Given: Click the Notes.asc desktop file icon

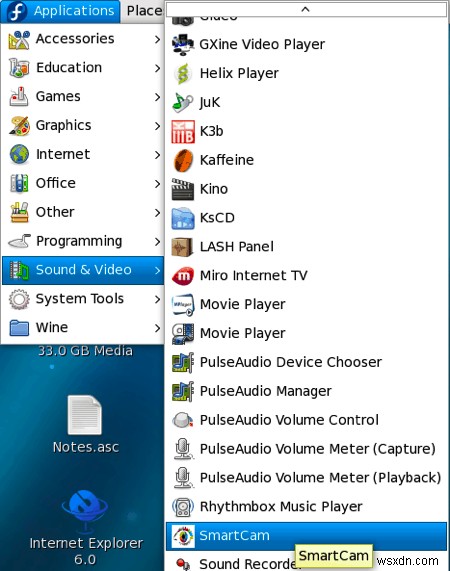Looking at the screenshot, I should [x=85, y=414].
